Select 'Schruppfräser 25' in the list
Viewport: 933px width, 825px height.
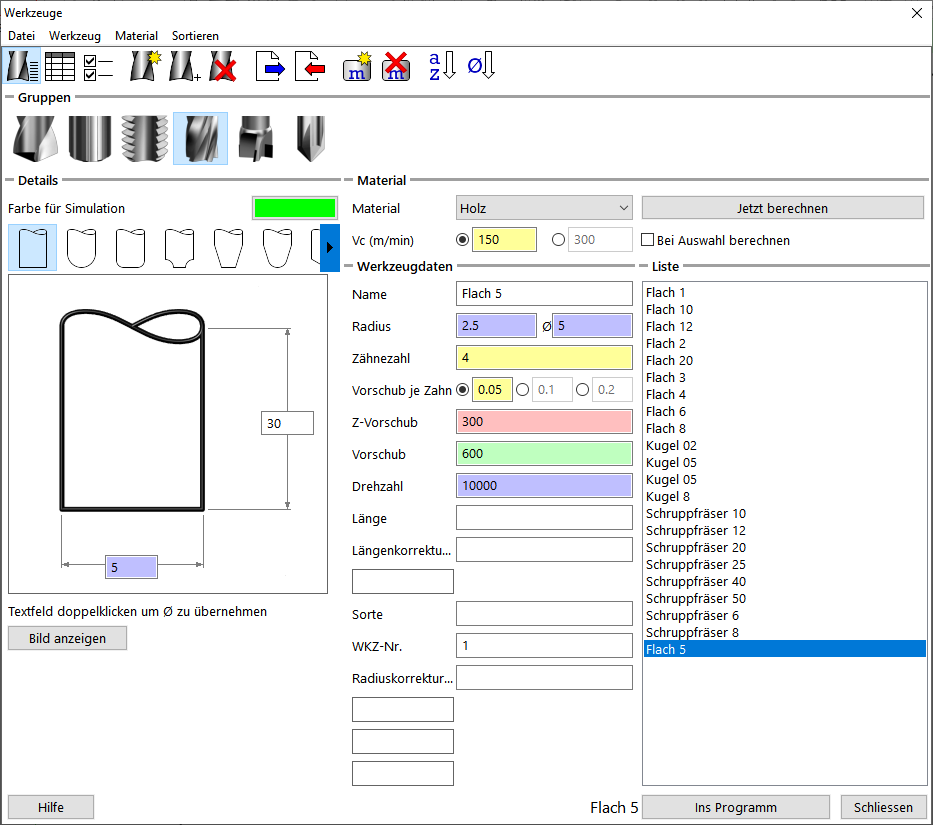(695, 565)
